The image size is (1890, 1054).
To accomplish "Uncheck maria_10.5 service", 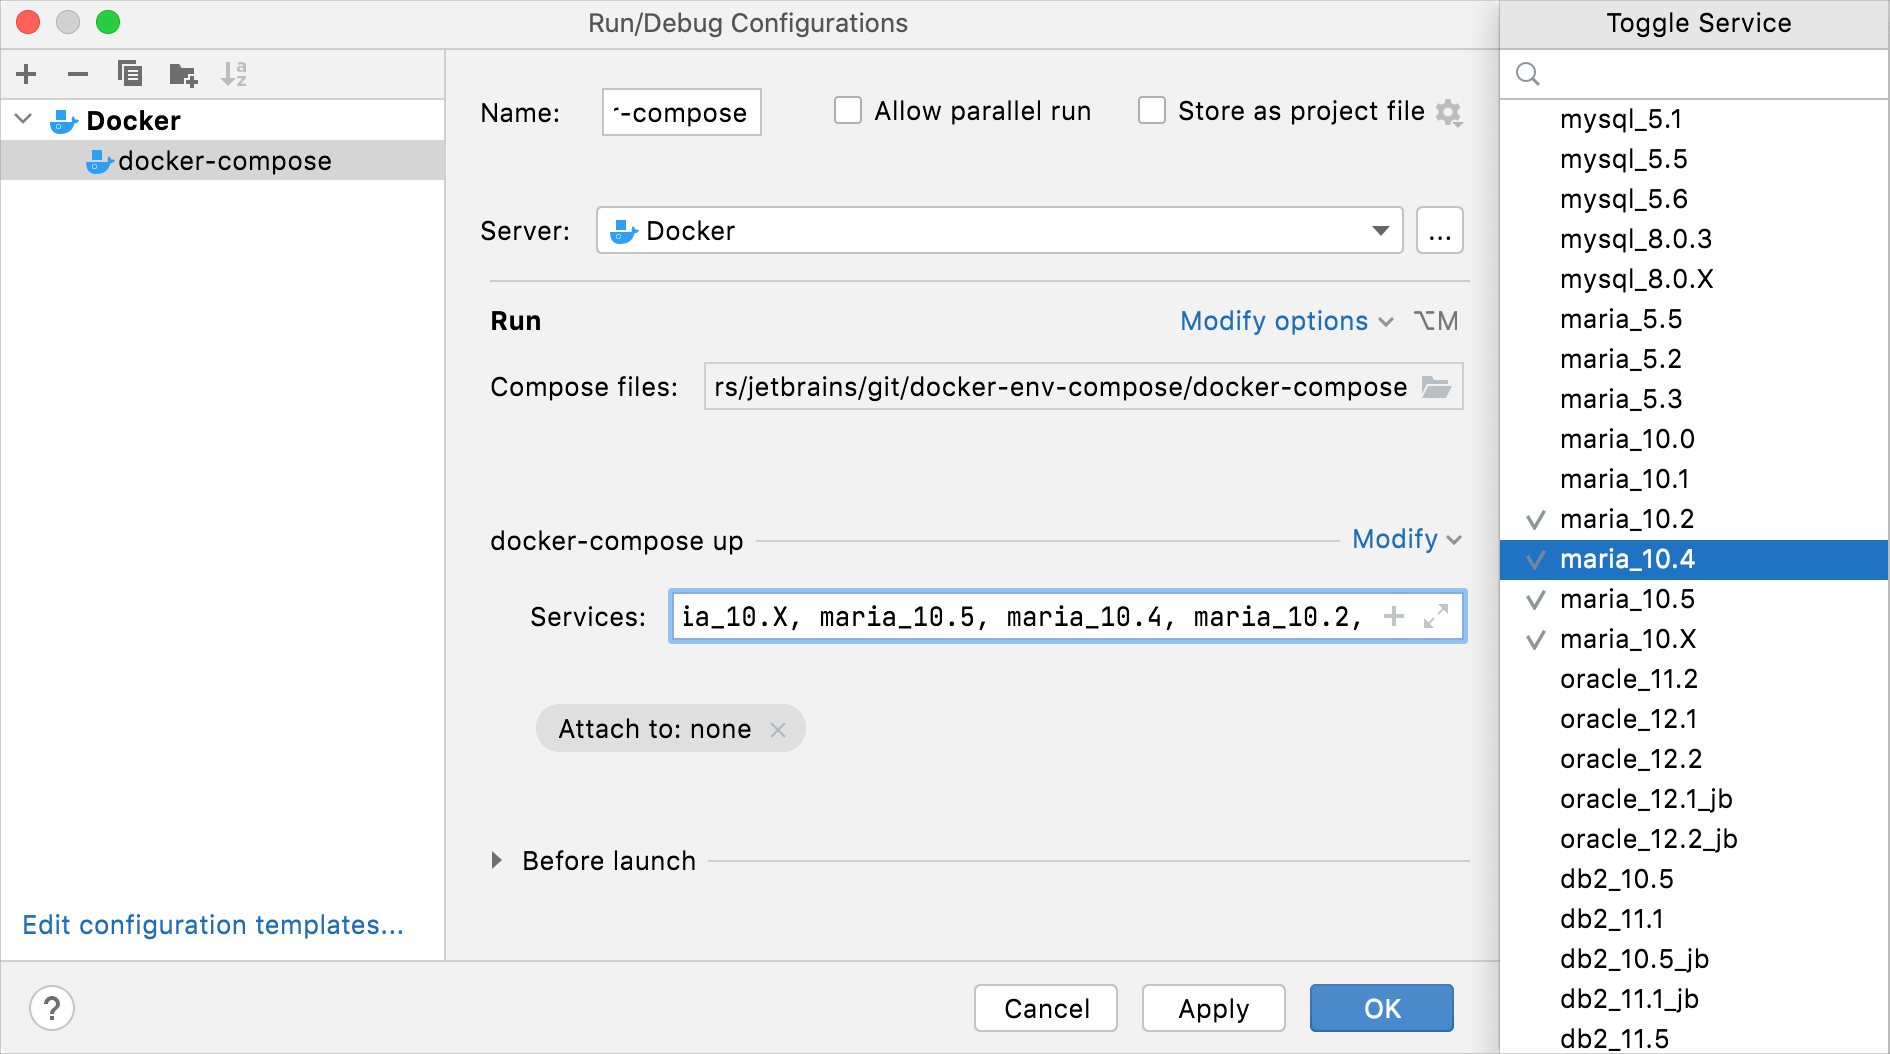I will pyautogui.click(x=1694, y=599).
